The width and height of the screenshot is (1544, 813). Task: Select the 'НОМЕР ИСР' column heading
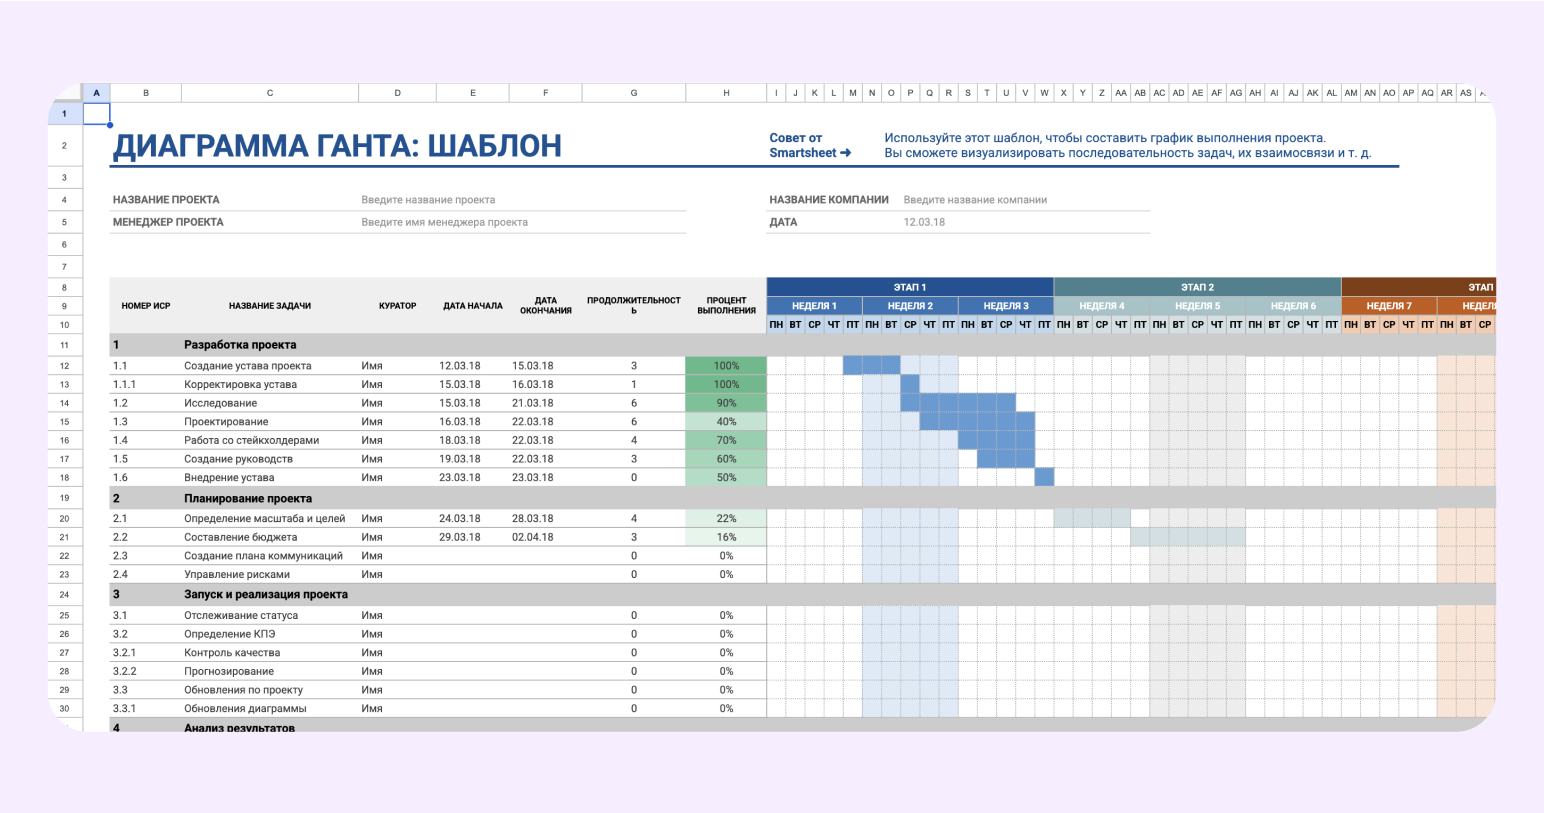(x=146, y=306)
